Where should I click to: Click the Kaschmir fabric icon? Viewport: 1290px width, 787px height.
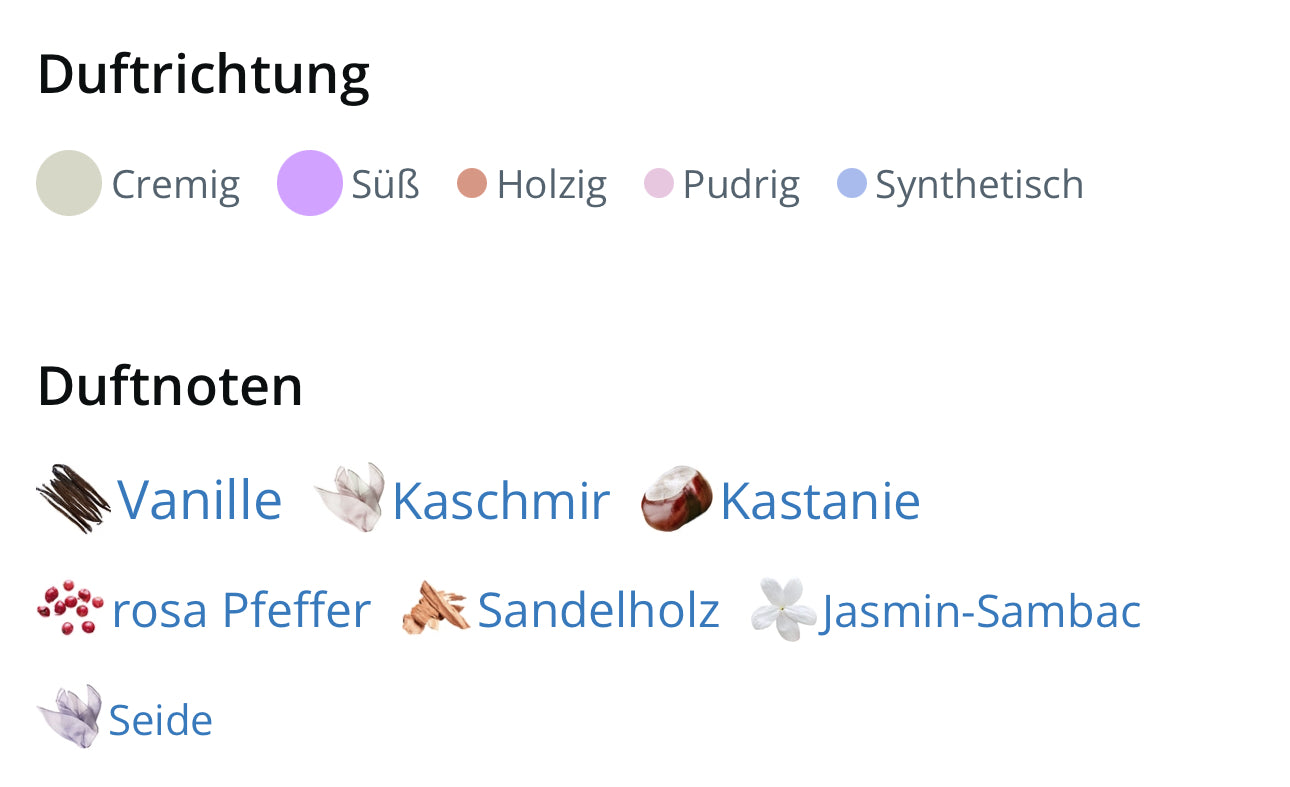coord(350,497)
